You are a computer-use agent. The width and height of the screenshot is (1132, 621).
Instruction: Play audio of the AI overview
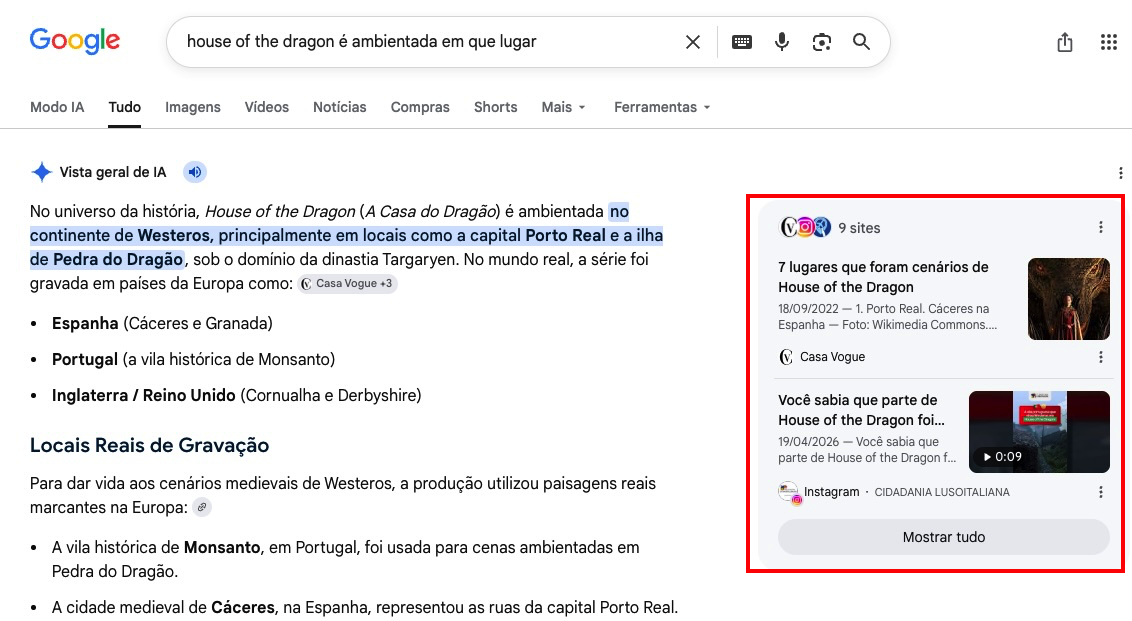(x=194, y=172)
